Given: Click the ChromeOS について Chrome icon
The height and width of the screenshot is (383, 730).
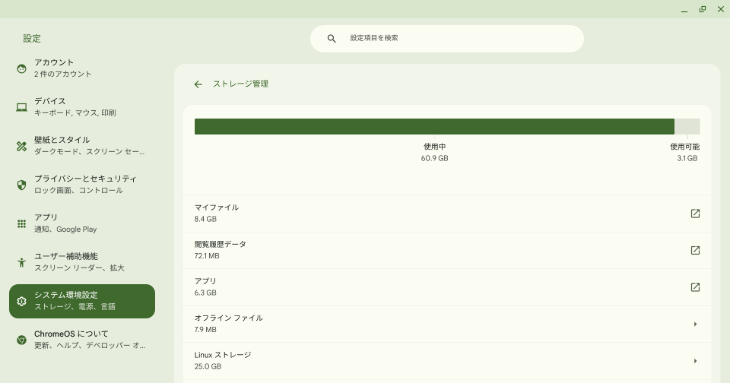Looking at the screenshot, I should (x=21, y=340).
